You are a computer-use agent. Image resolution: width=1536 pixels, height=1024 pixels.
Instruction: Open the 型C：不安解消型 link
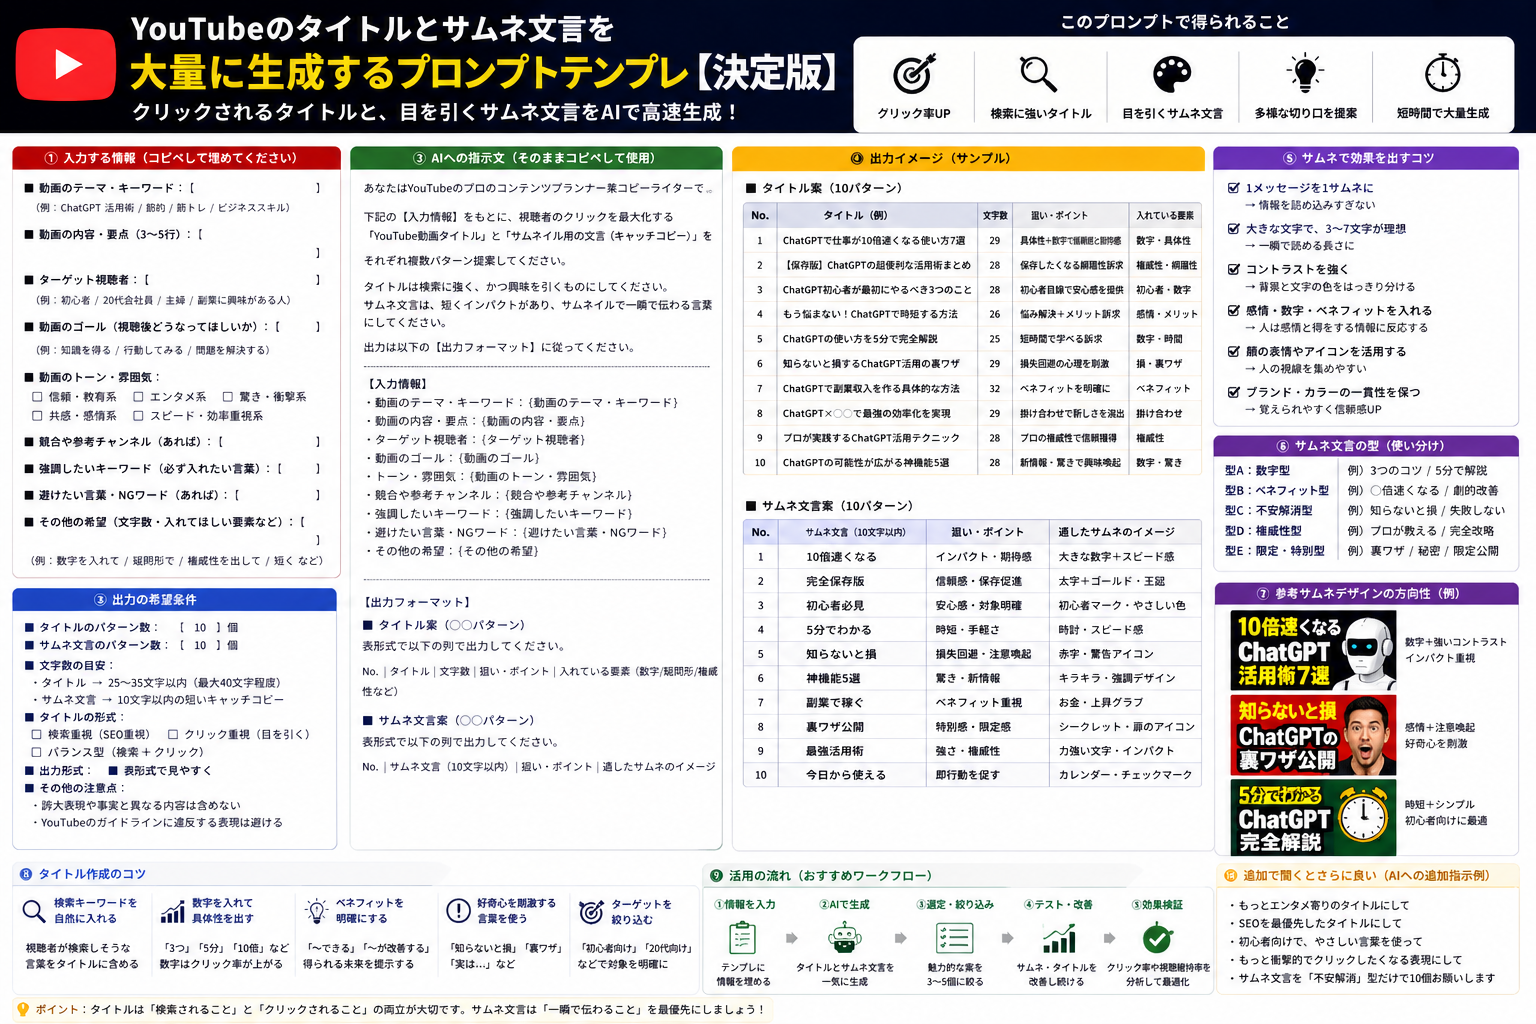[1268, 510]
